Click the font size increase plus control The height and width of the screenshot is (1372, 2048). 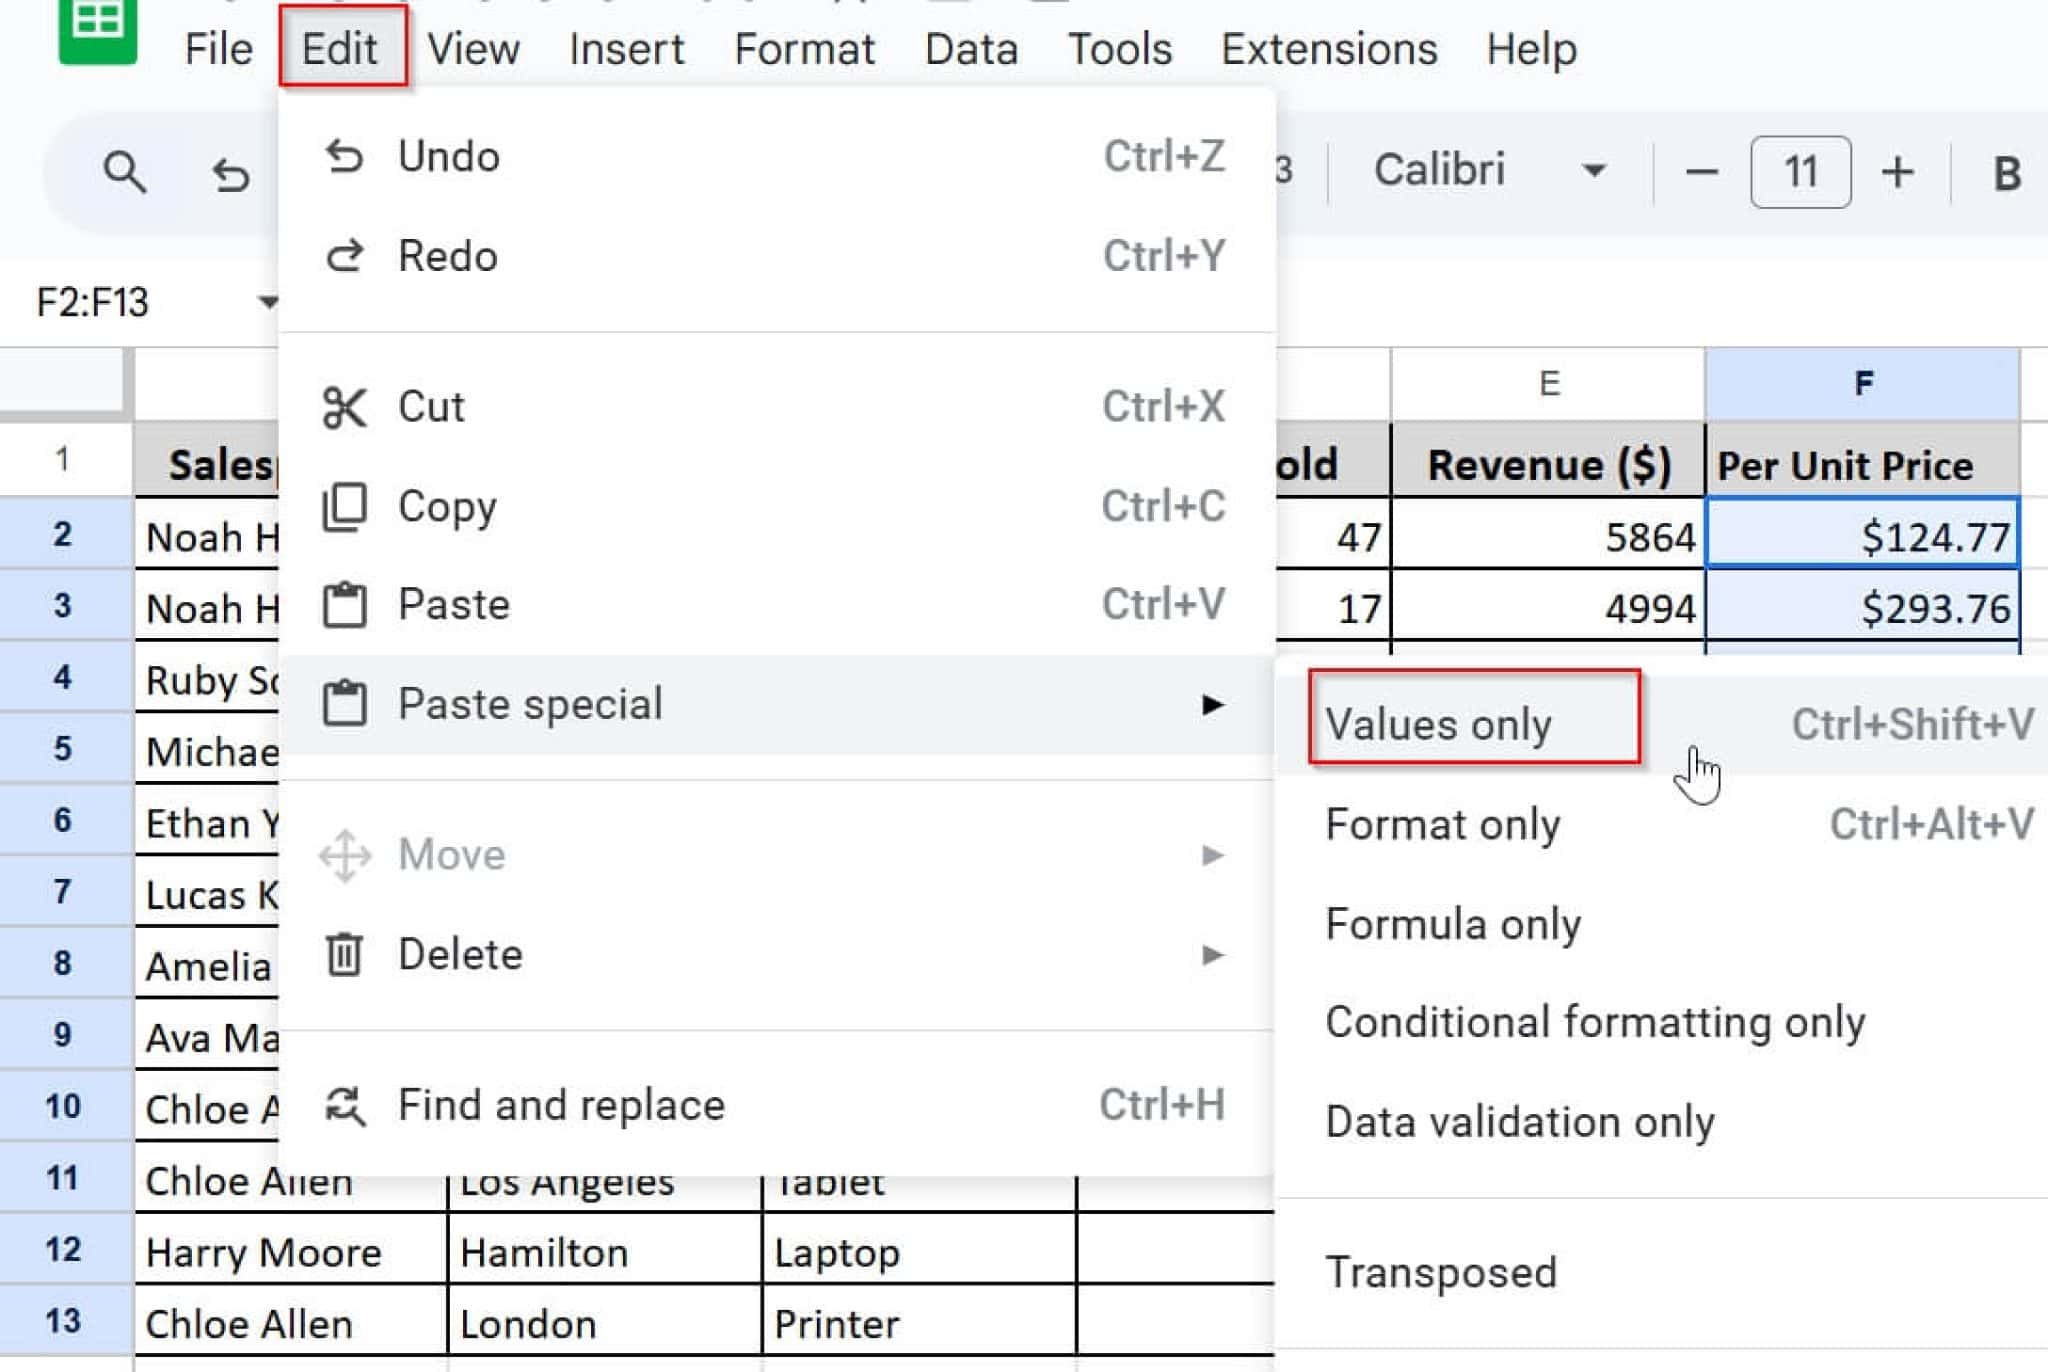click(x=1898, y=172)
